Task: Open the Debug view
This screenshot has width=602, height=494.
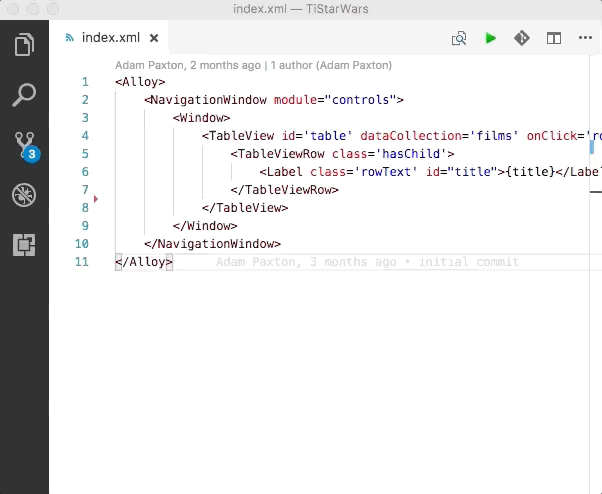Action: click(x=24, y=195)
